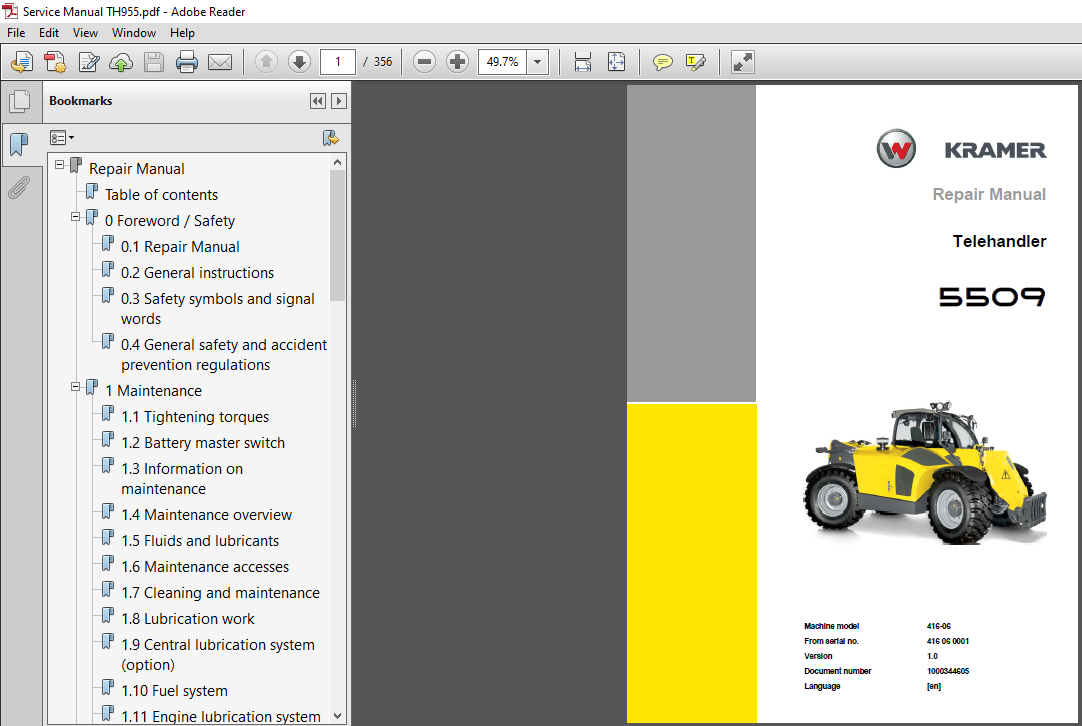Click the fit one full page icon
Screen dimensions: 1082x726
point(616,62)
